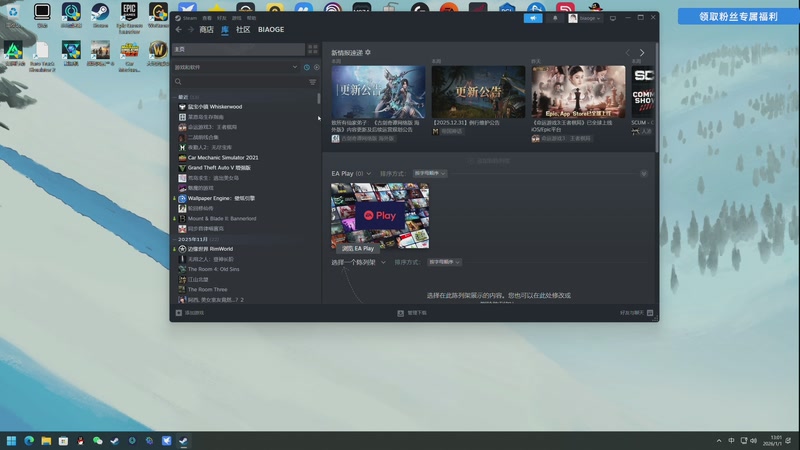Click the blue announcement megaphone icon
This screenshot has height=450, width=800.
(x=533, y=18)
